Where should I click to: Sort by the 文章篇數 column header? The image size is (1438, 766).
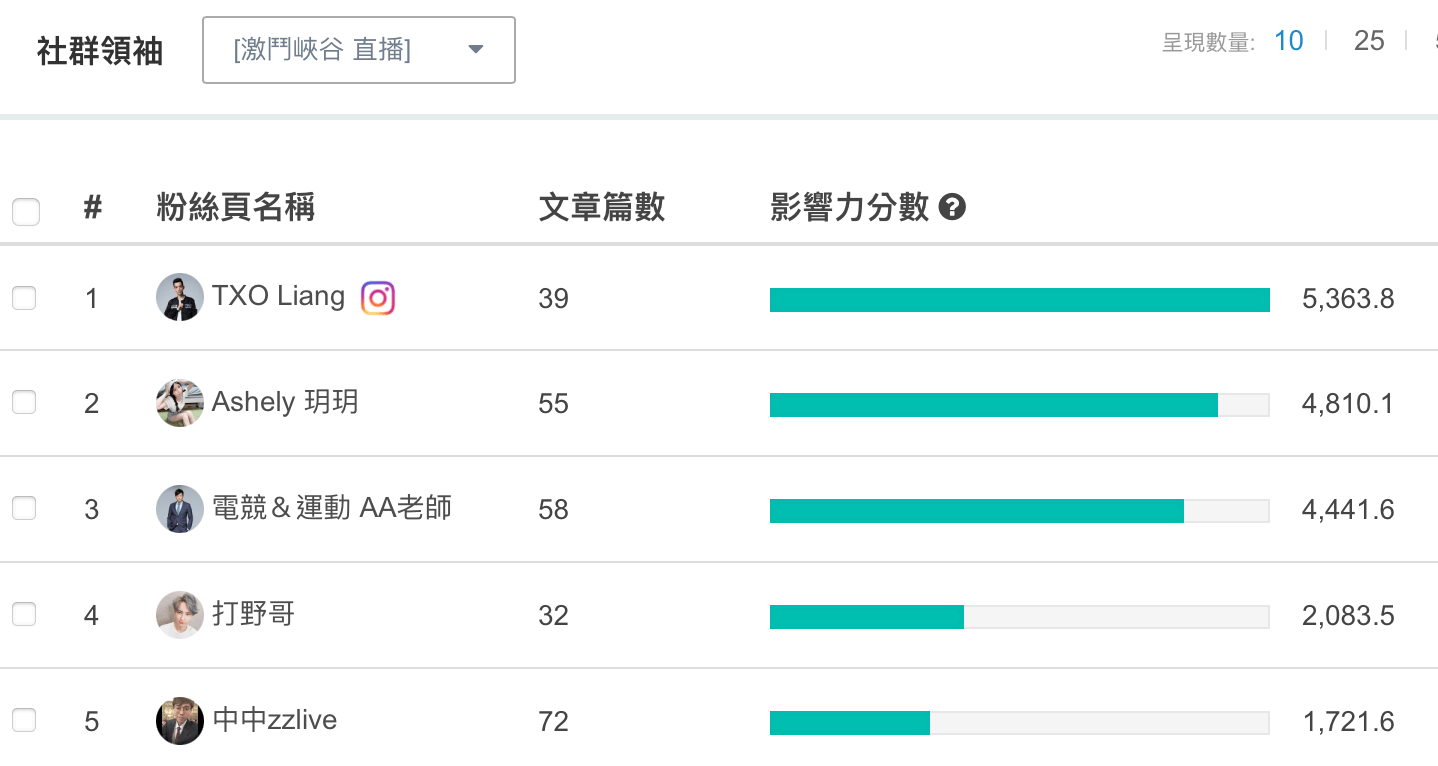pos(602,208)
